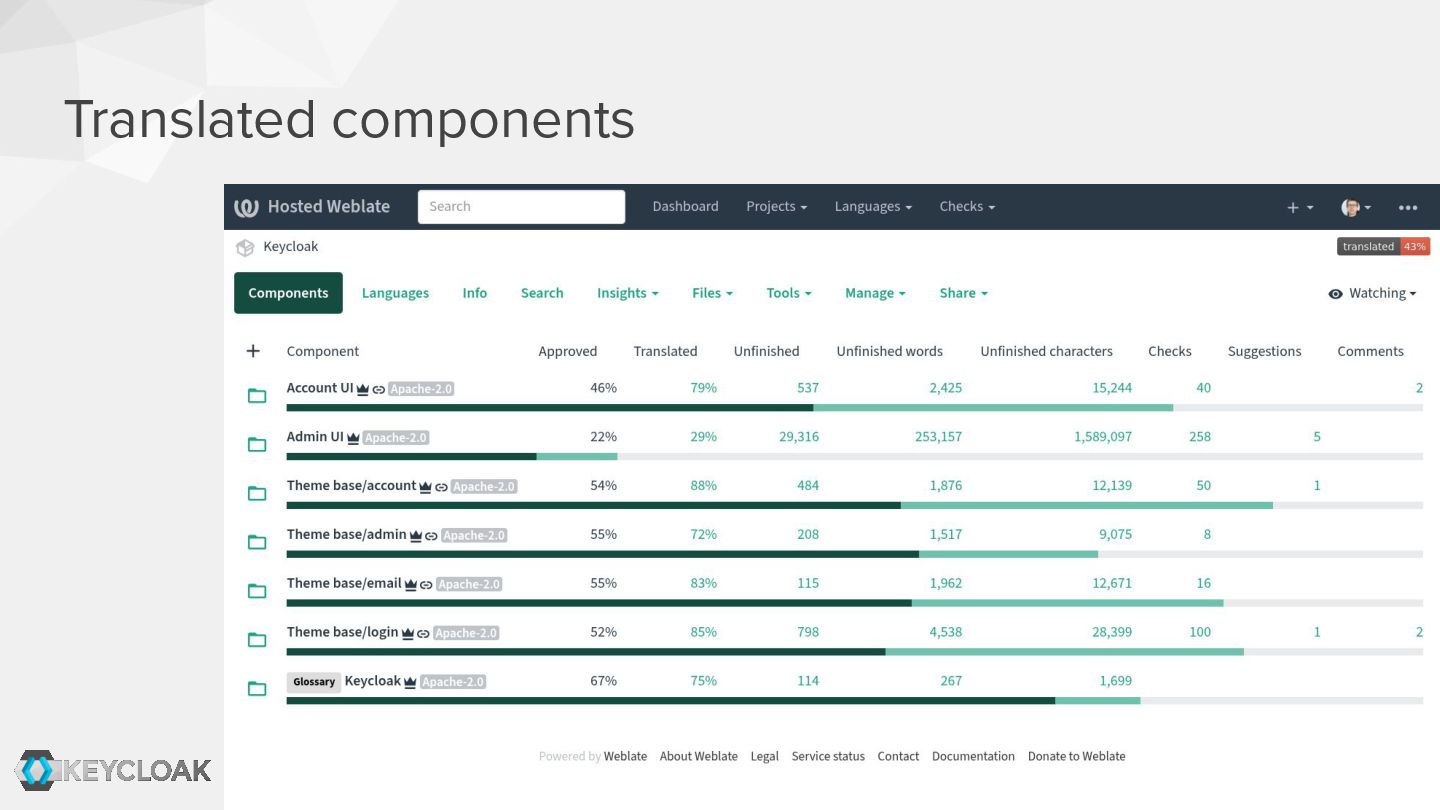Focus the Search input field
The image size is (1440, 810).
[521, 207]
